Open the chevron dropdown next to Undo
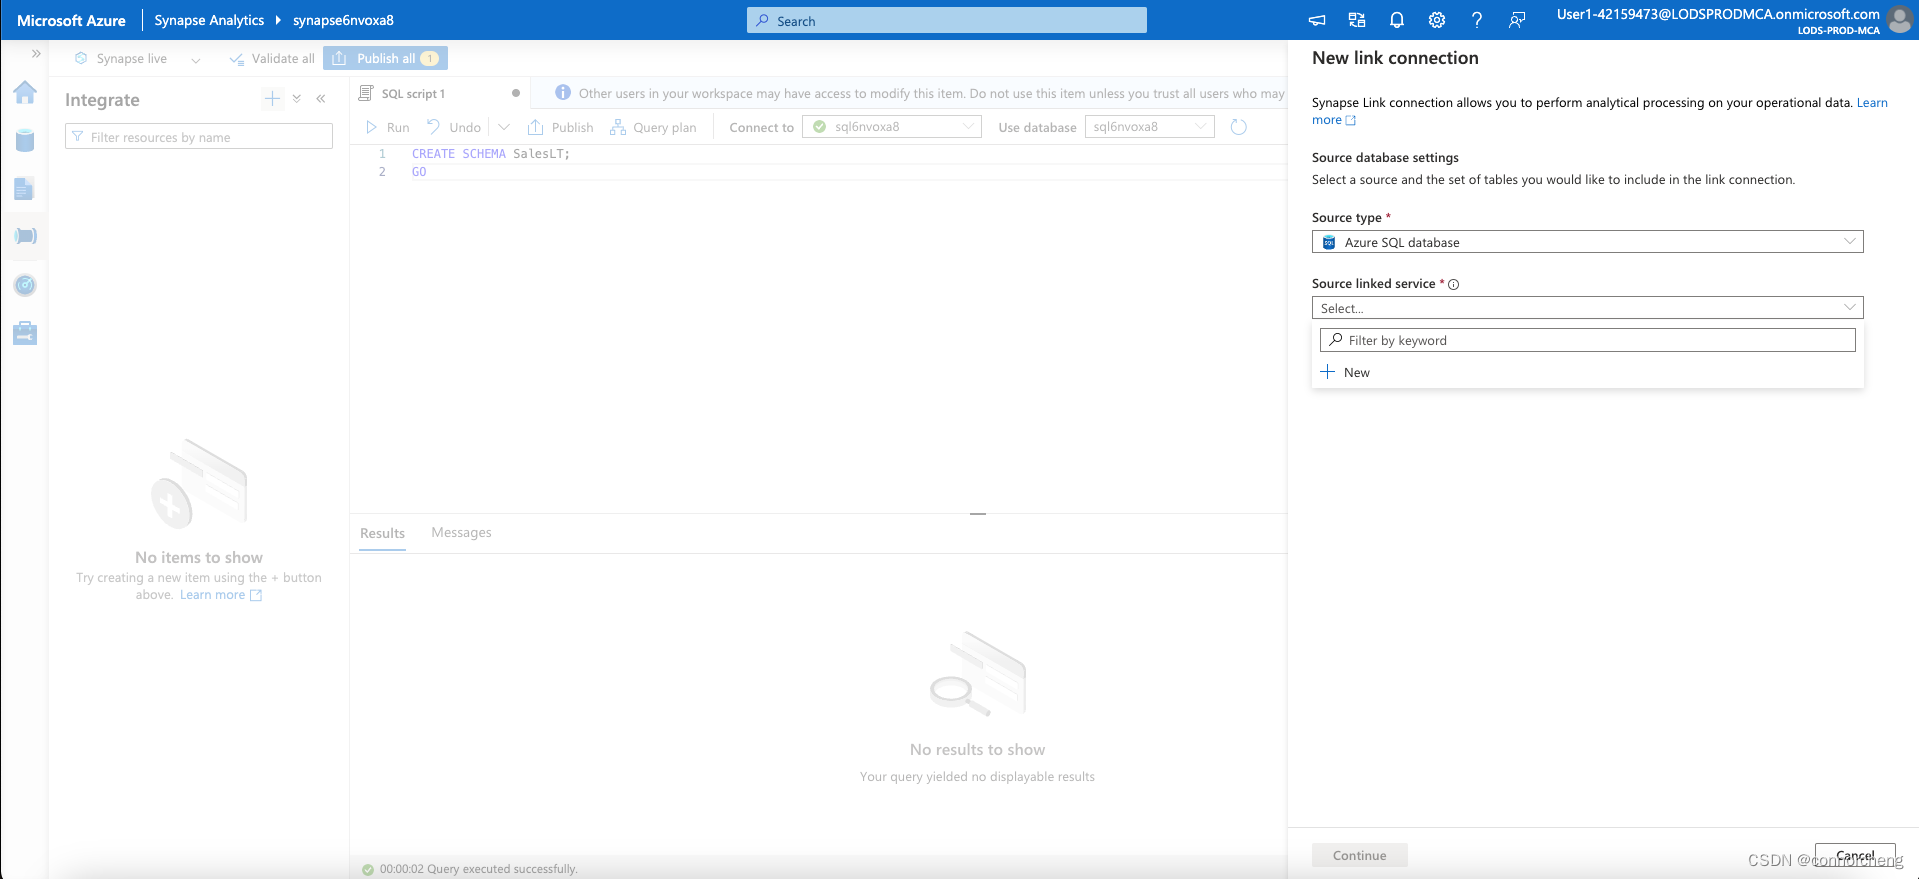Viewport: 1919px width, 879px height. (504, 127)
